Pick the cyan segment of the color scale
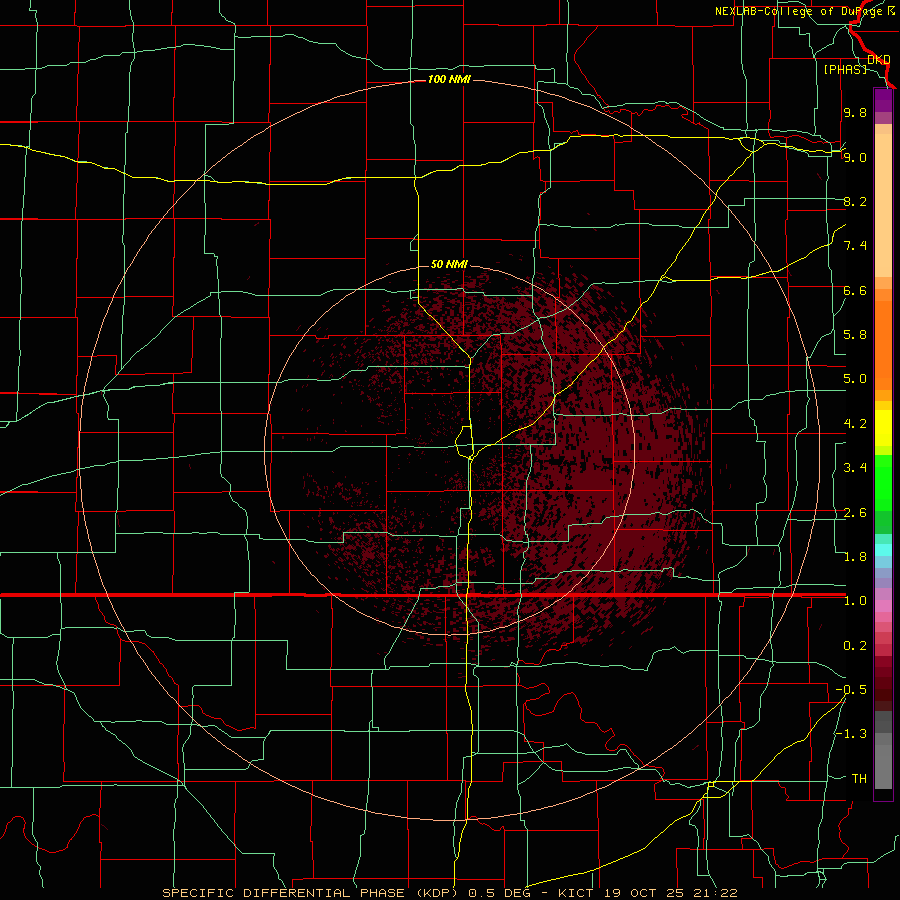 883,550
